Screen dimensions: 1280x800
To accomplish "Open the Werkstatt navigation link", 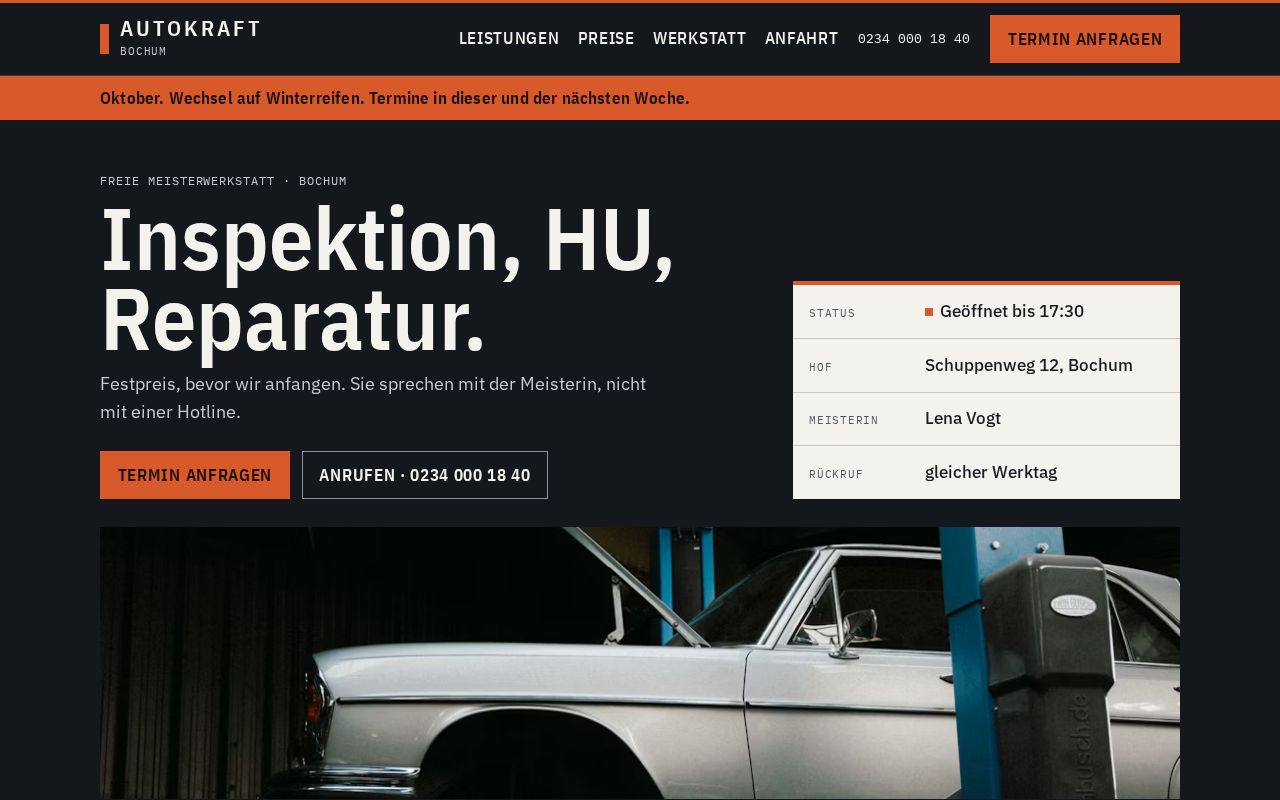I will click(699, 39).
